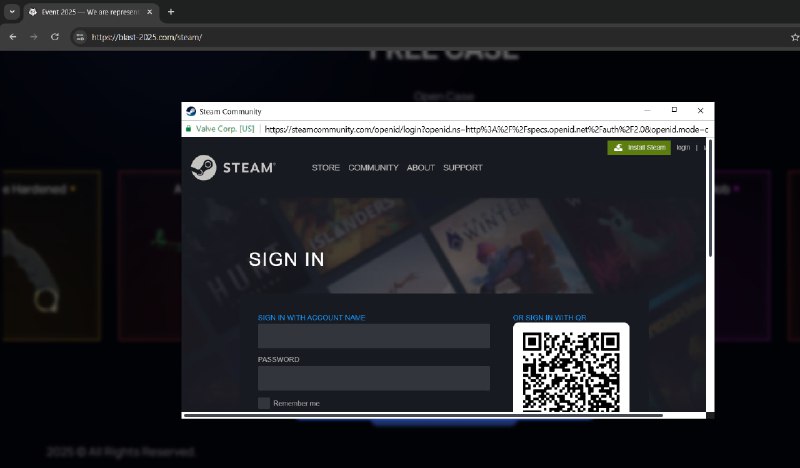Open site information icon in address bar
This screenshot has width=800, height=468.
(80, 37)
